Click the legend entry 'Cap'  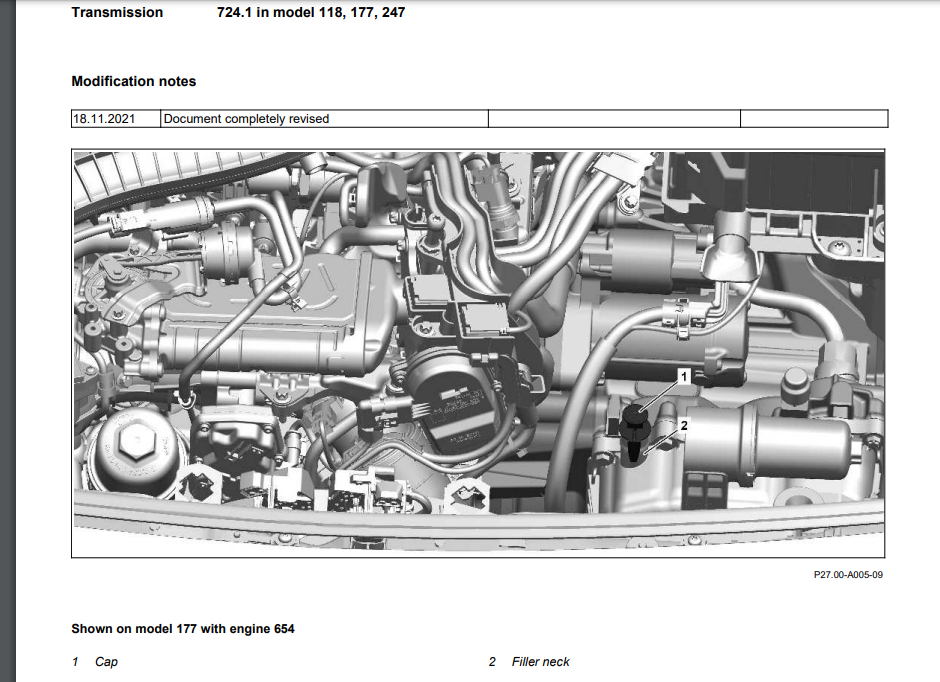tap(106, 662)
